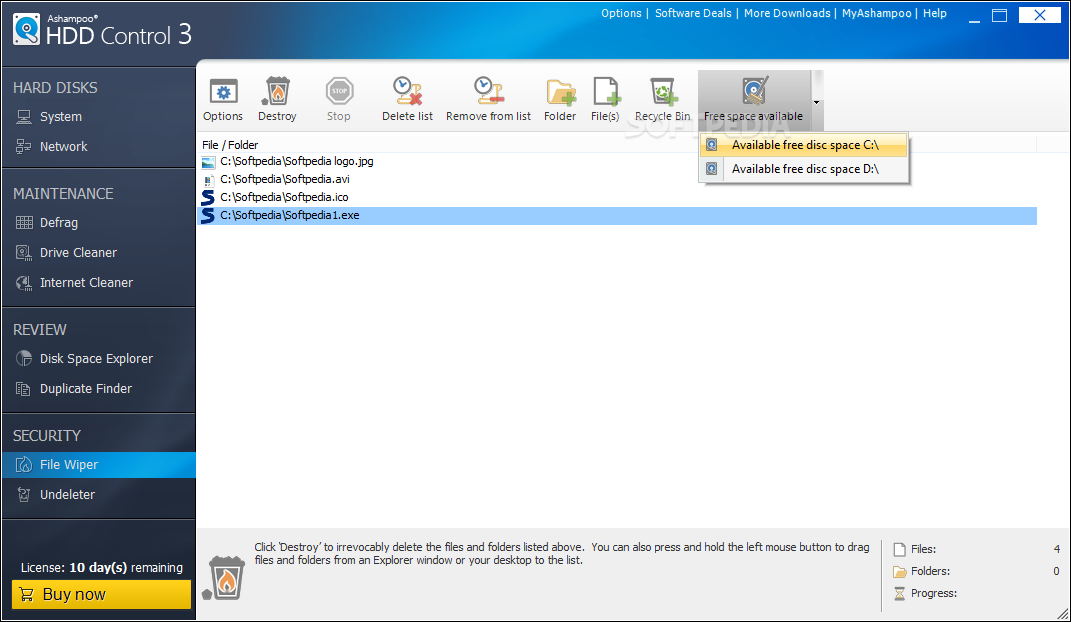Click the Stop sign toolbar icon
This screenshot has height=622, width=1071.
339,91
